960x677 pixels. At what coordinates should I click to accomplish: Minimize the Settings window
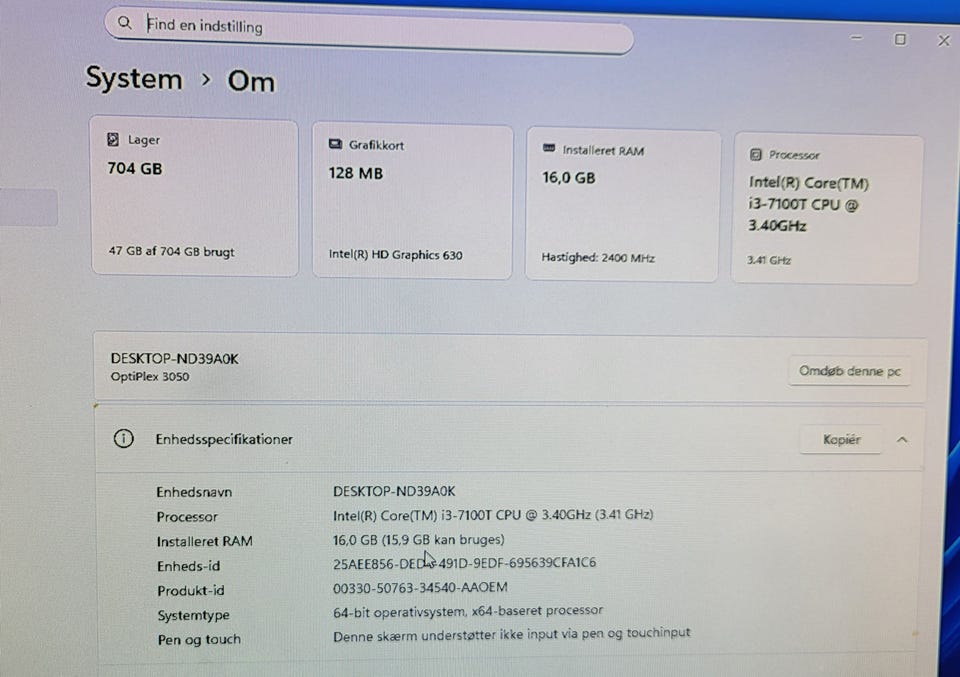click(x=857, y=38)
